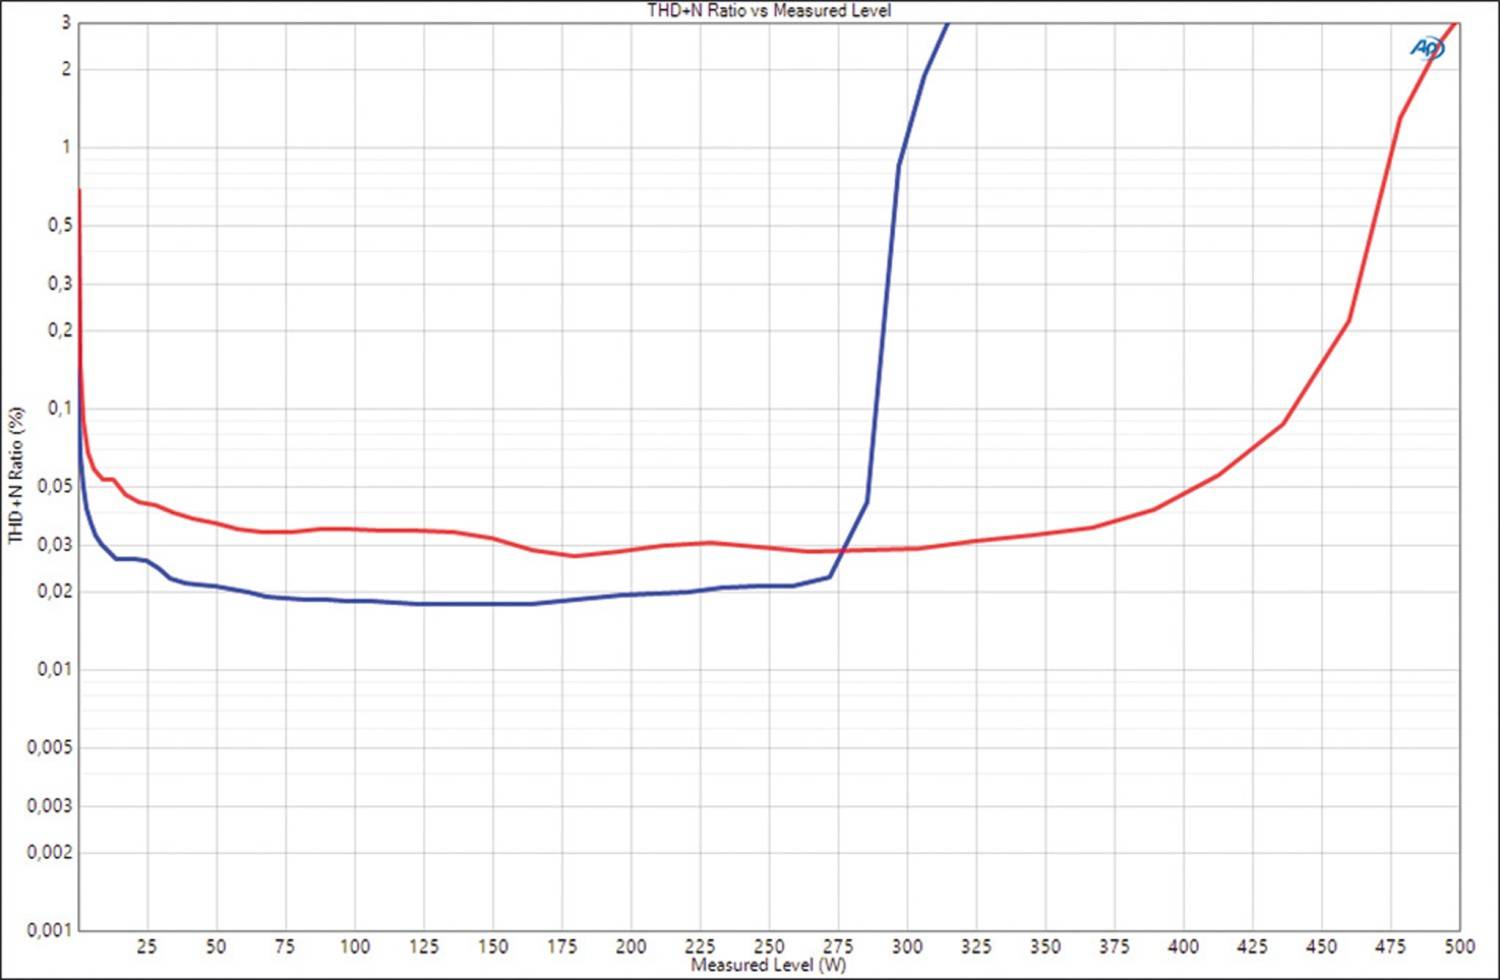
Task: Click the x-axis tick value 300
Action: (x=907, y=946)
